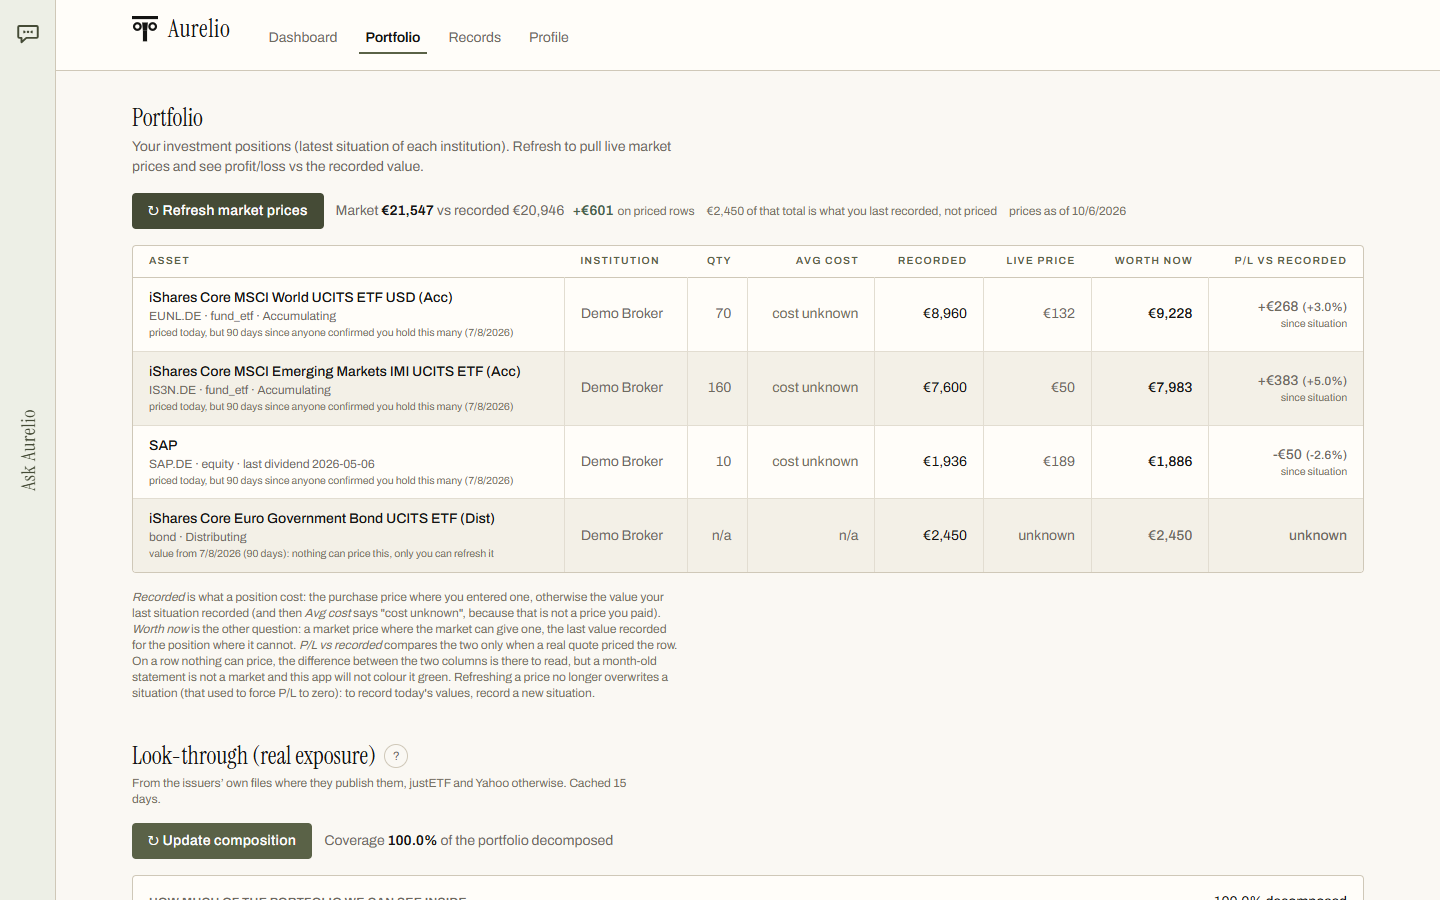Click the Aurelio brand name
The width and height of the screenshot is (1440, 900).
pyautogui.click(x=199, y=29)
